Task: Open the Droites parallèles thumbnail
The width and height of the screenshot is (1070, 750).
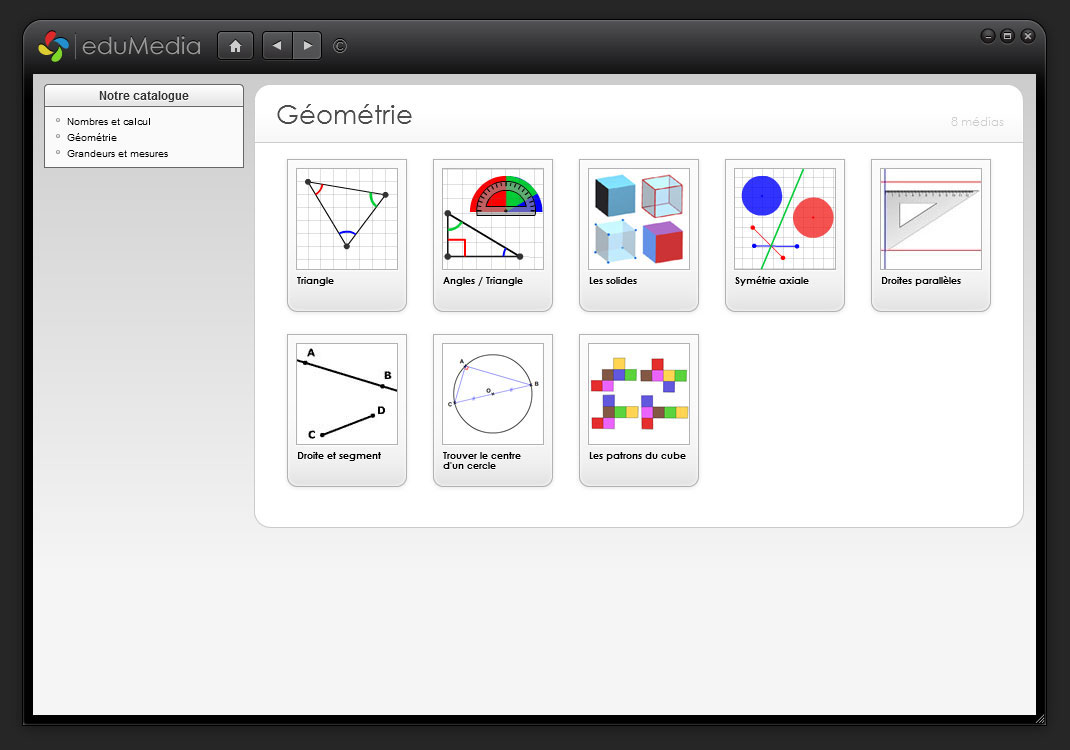Action: [930, 219]
